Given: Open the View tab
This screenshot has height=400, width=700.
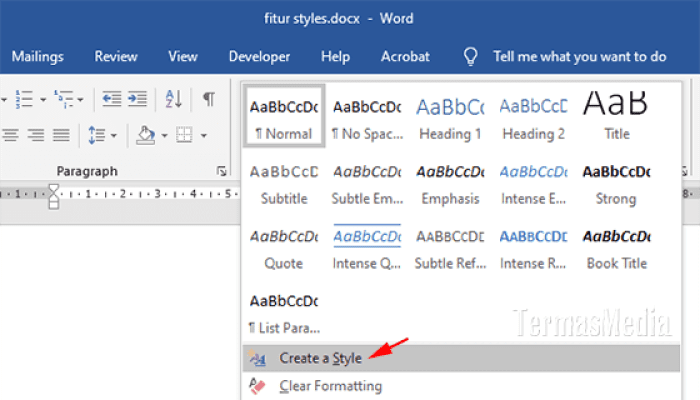Looking at the screenshot, I should pos(183,57).
